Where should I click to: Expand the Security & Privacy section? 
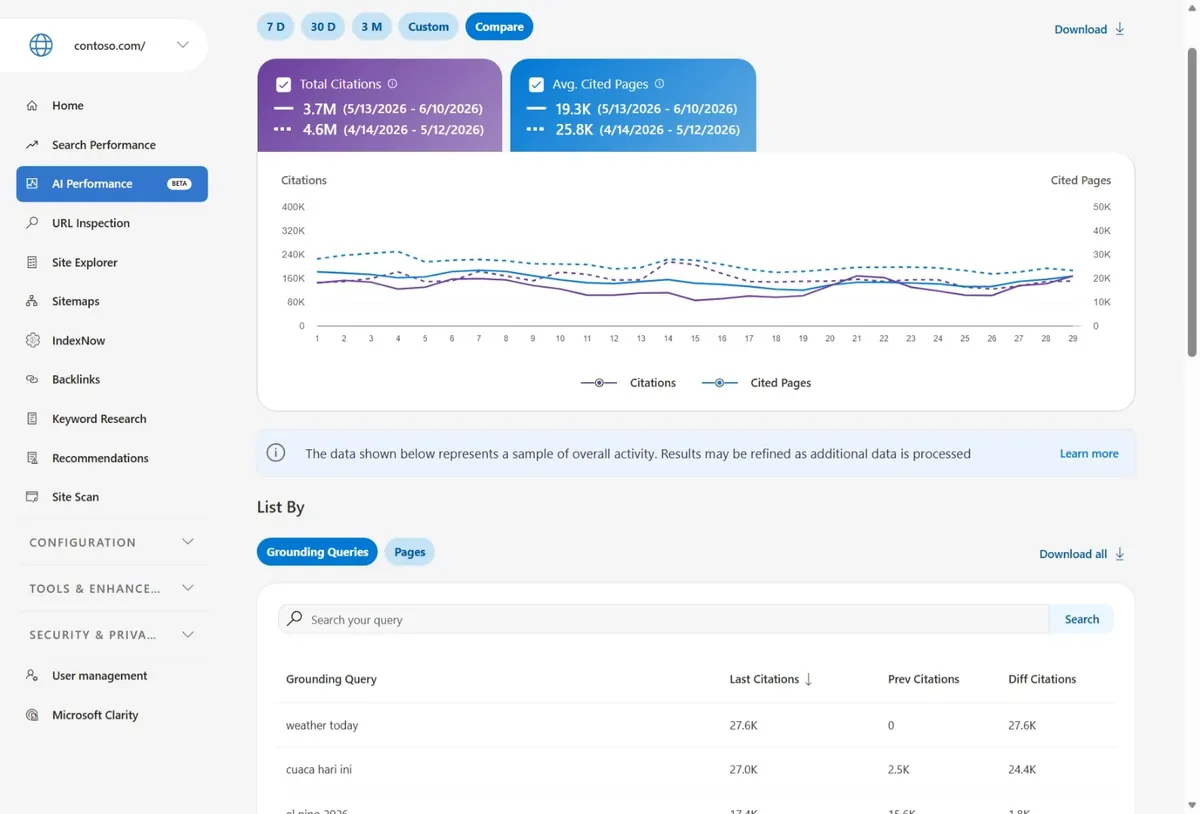[x=112, y=634]
